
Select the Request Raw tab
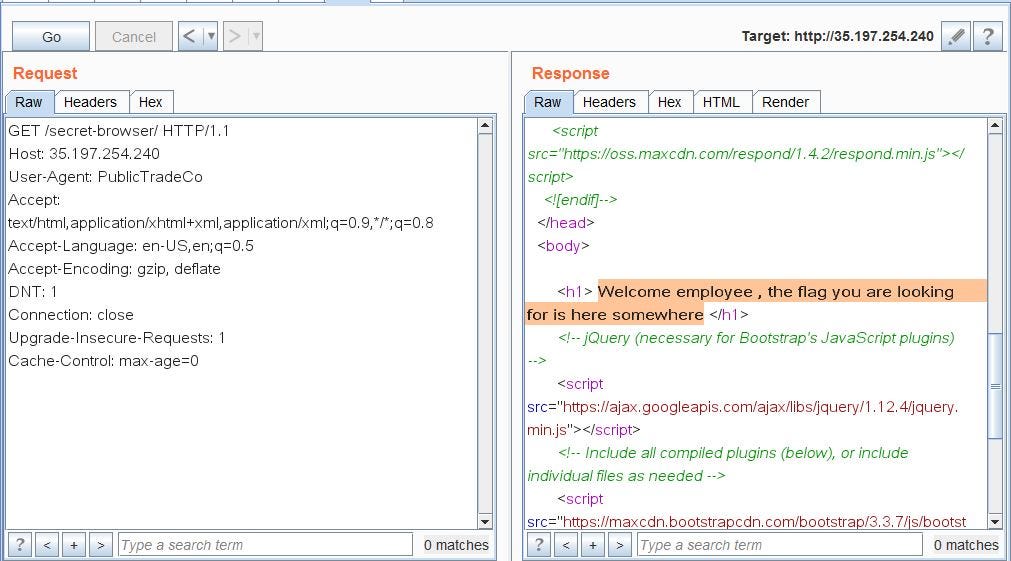pyautogui.click(x=29, y=102)
